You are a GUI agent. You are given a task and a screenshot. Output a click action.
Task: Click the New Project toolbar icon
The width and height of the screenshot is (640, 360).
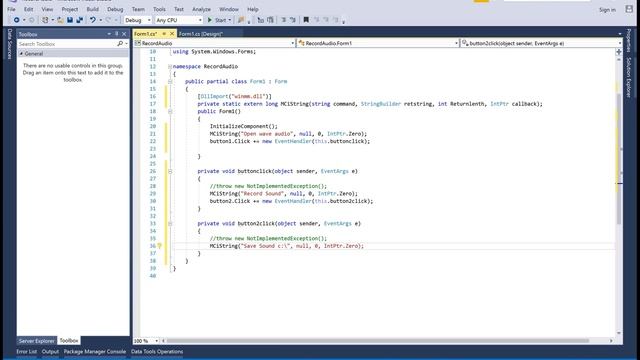(45, 20)
